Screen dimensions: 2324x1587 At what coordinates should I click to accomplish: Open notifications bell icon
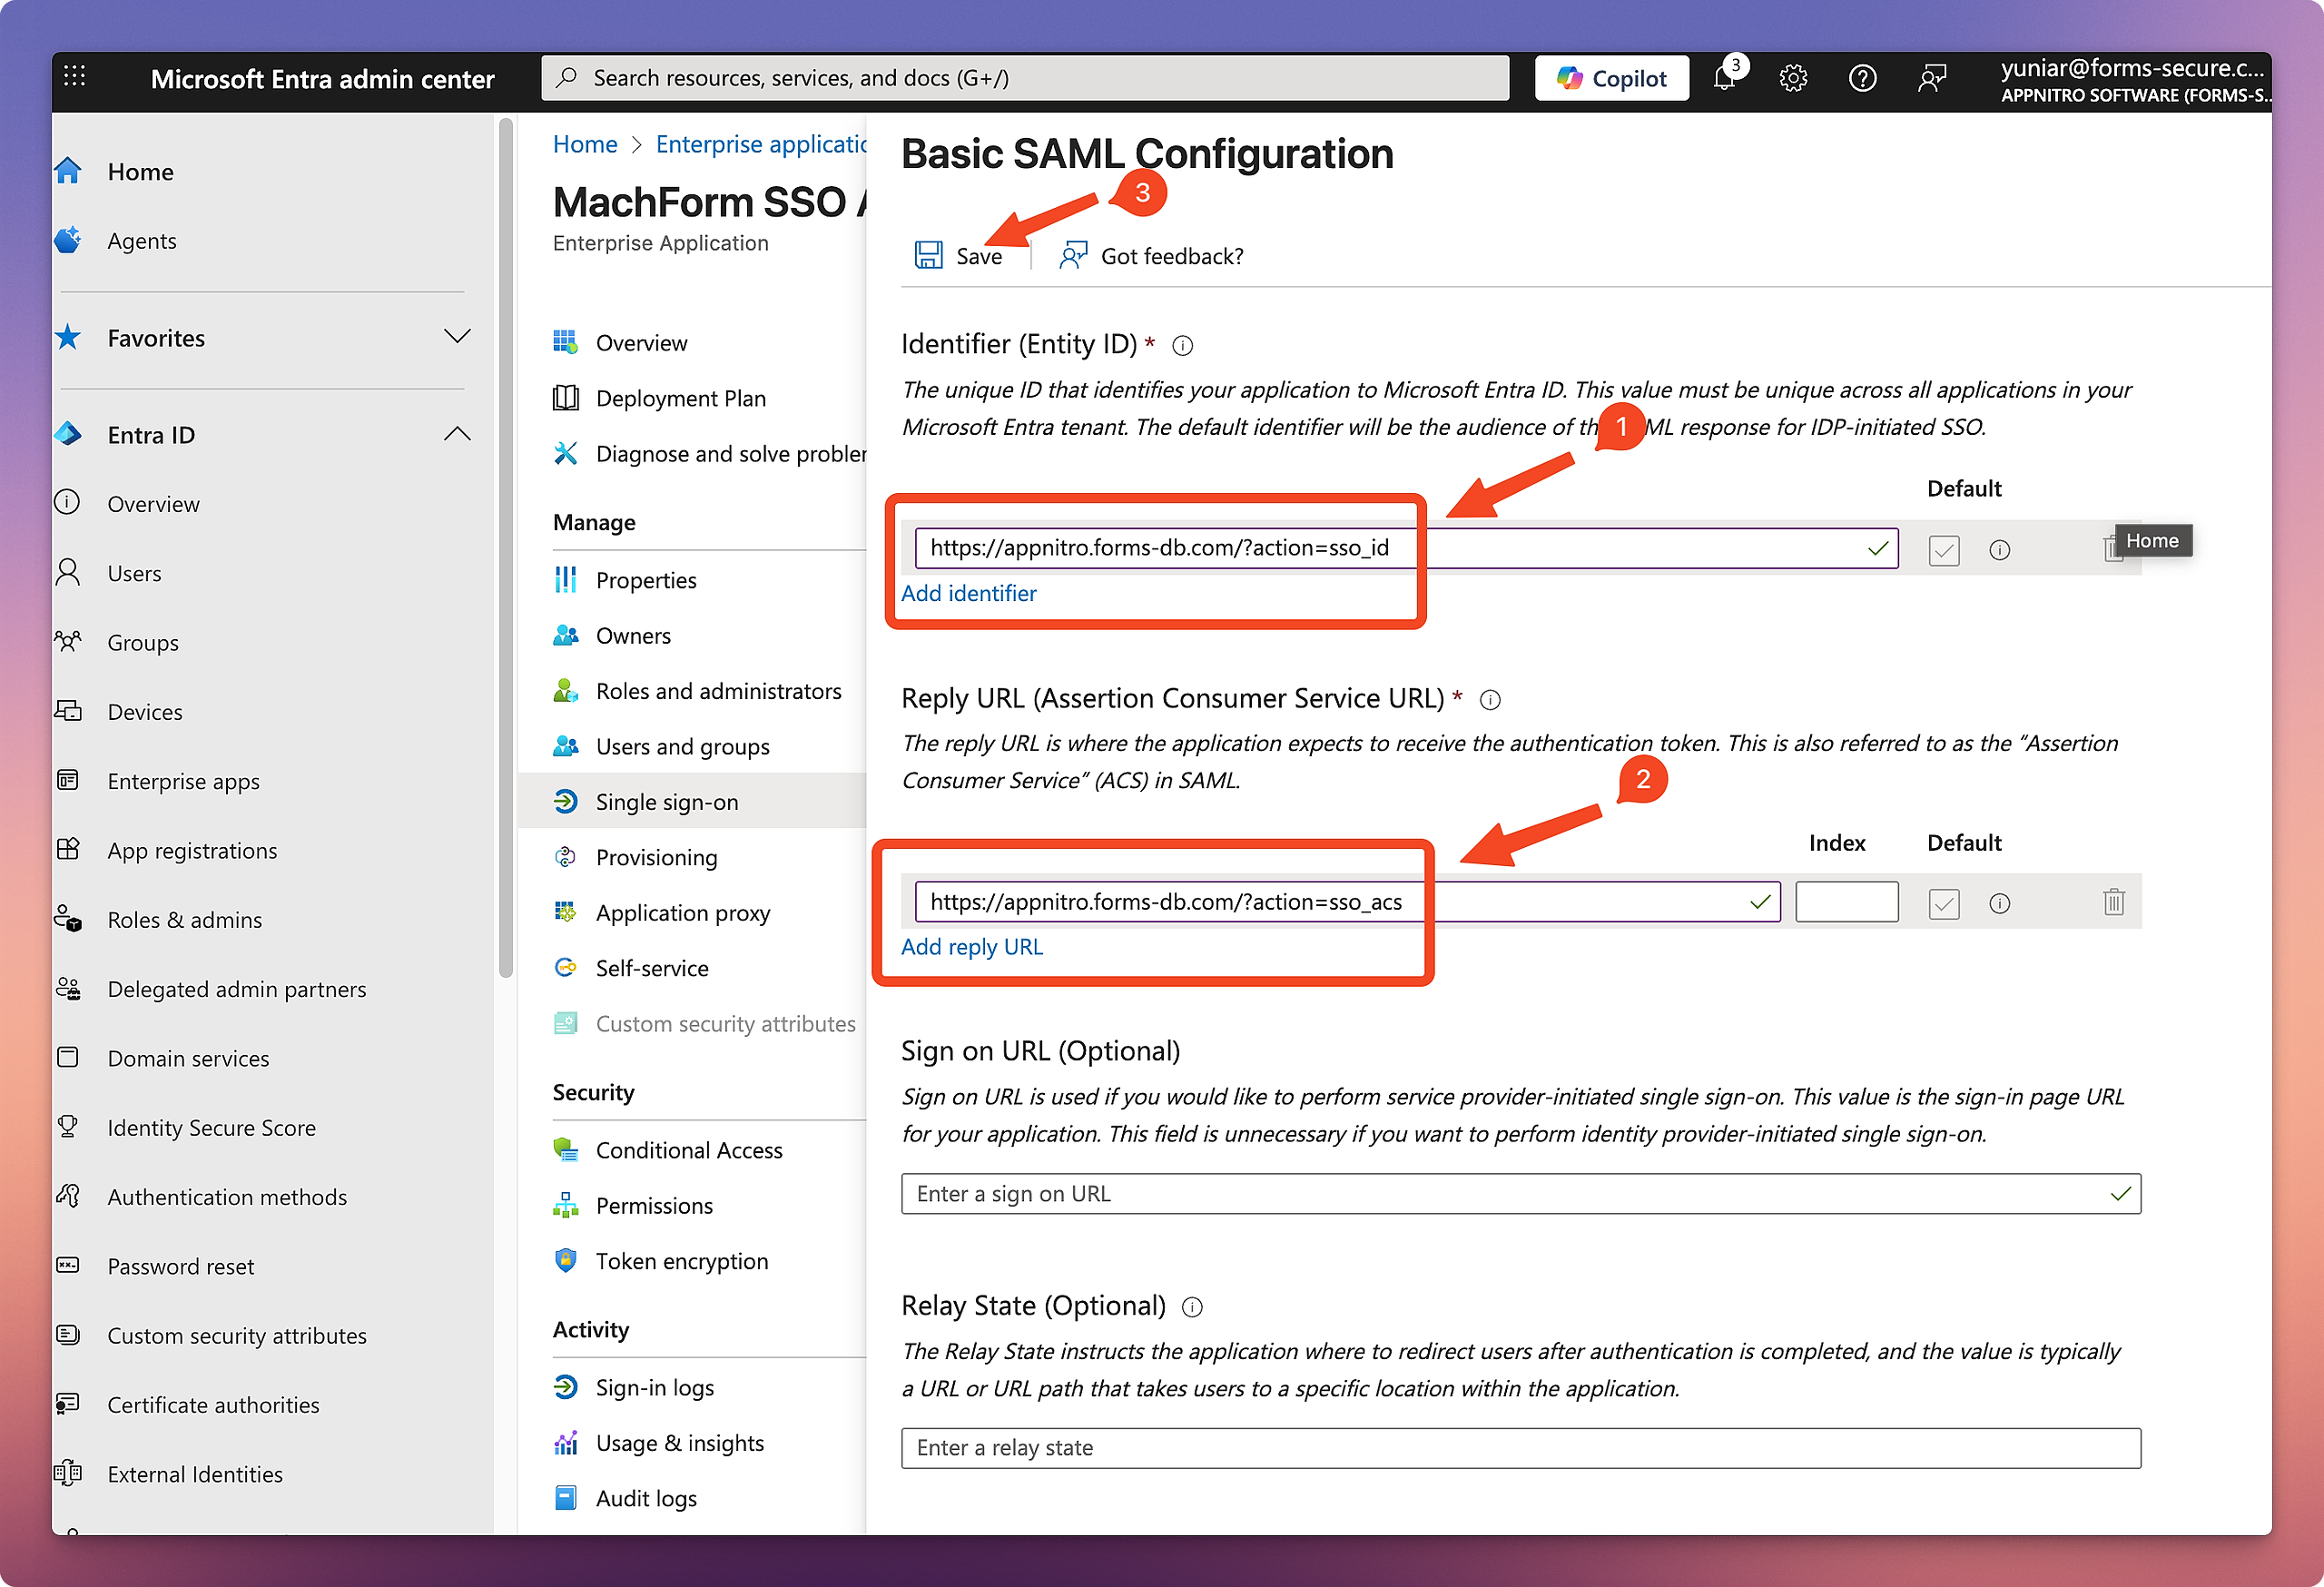(1724, 78)
